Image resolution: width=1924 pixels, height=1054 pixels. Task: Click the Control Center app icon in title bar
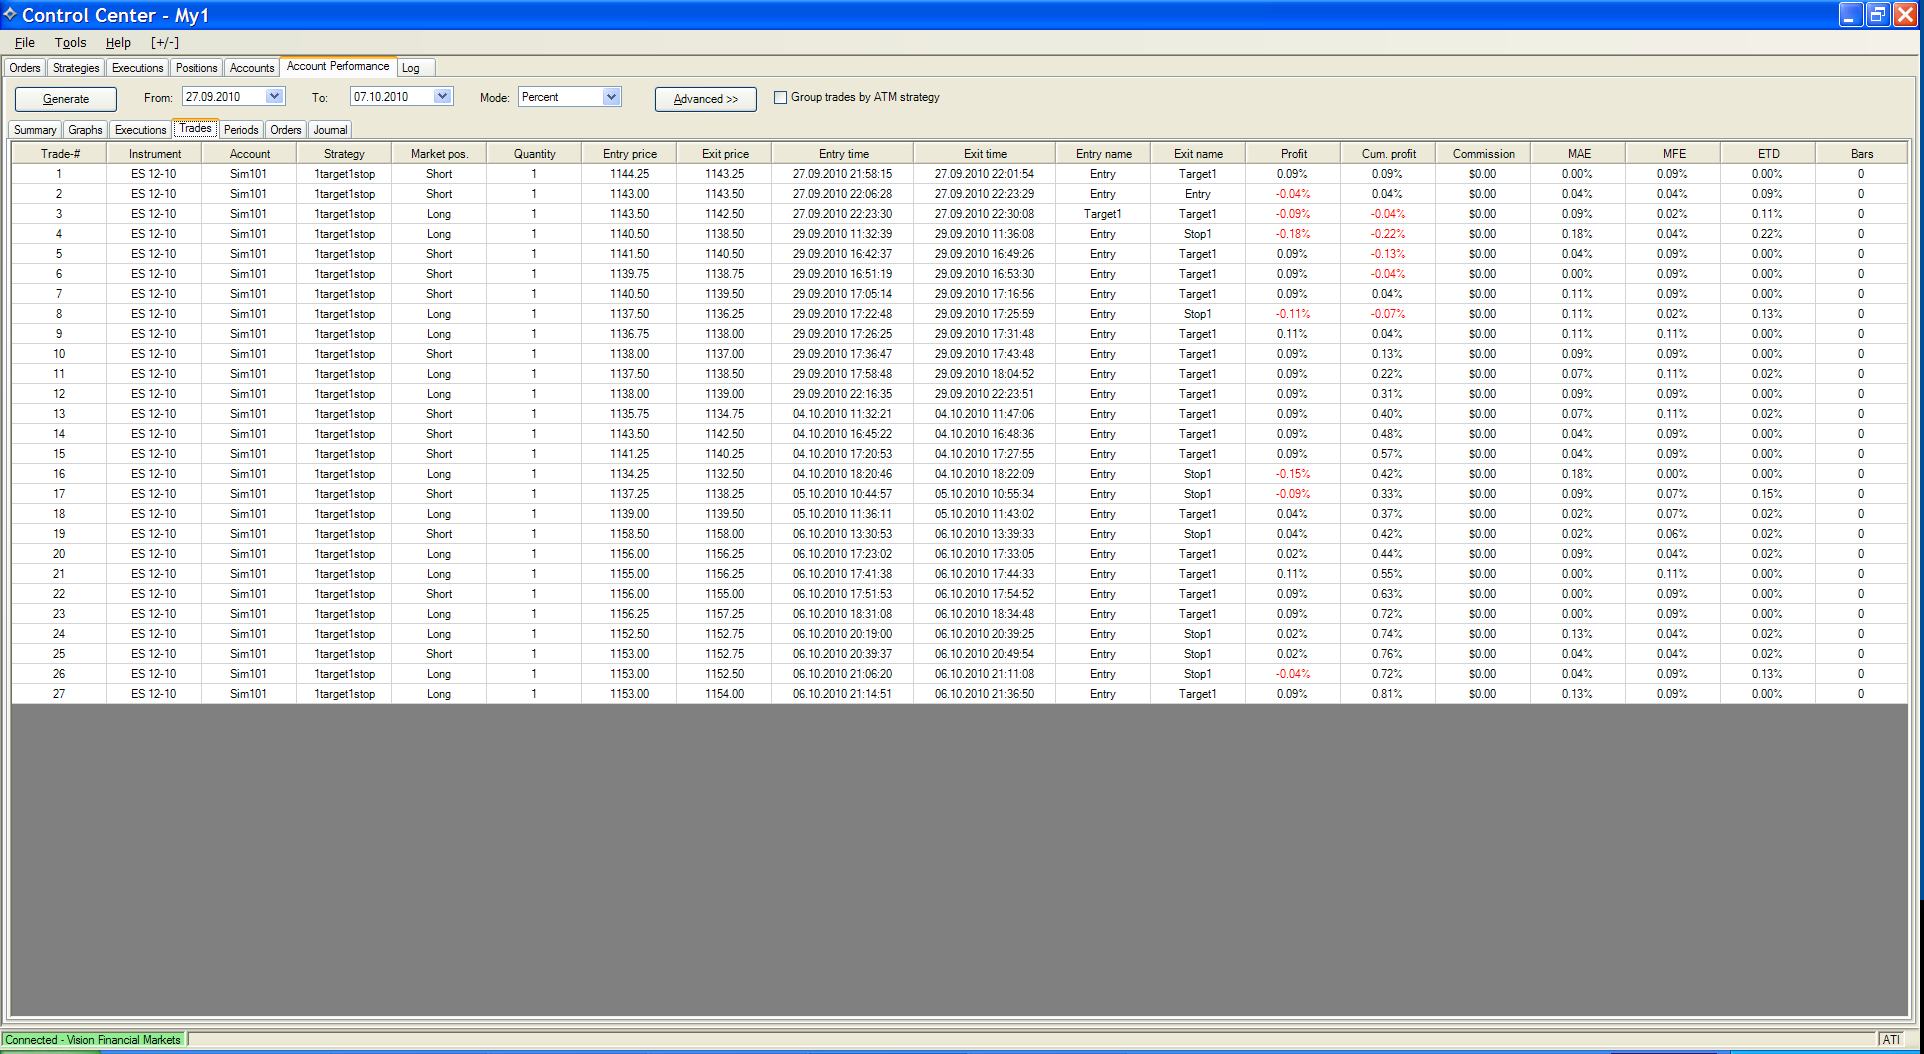coord(10,14)
